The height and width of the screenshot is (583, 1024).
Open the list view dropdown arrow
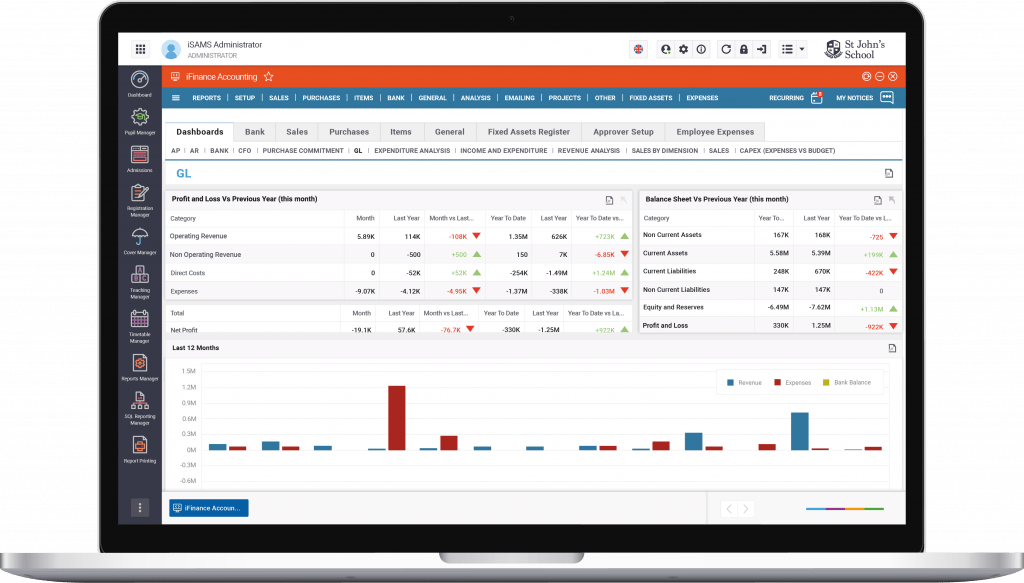click(802, 49)
